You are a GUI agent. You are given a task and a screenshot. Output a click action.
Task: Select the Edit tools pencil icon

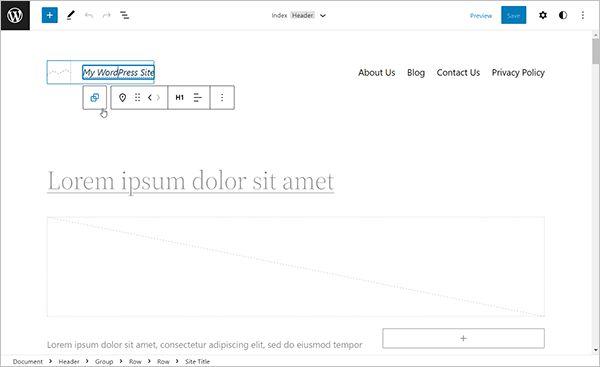pos(70,15)
